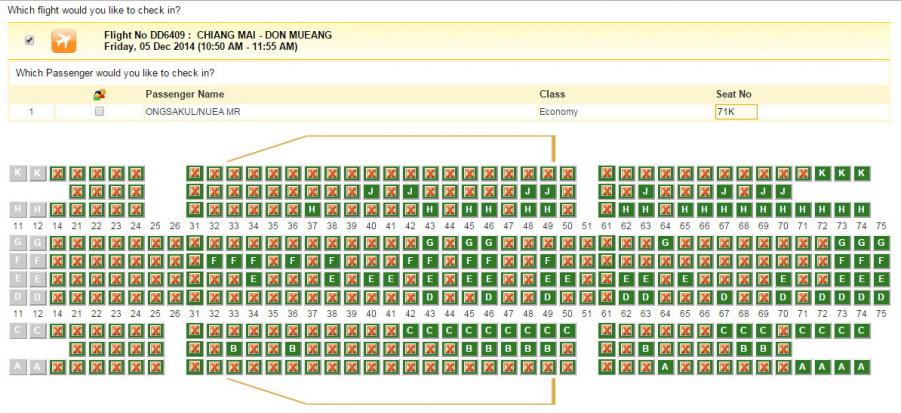The width and height of the screenshot is (901, 413).
Task: Pick available seat 64A
Action: pos(665,367)
